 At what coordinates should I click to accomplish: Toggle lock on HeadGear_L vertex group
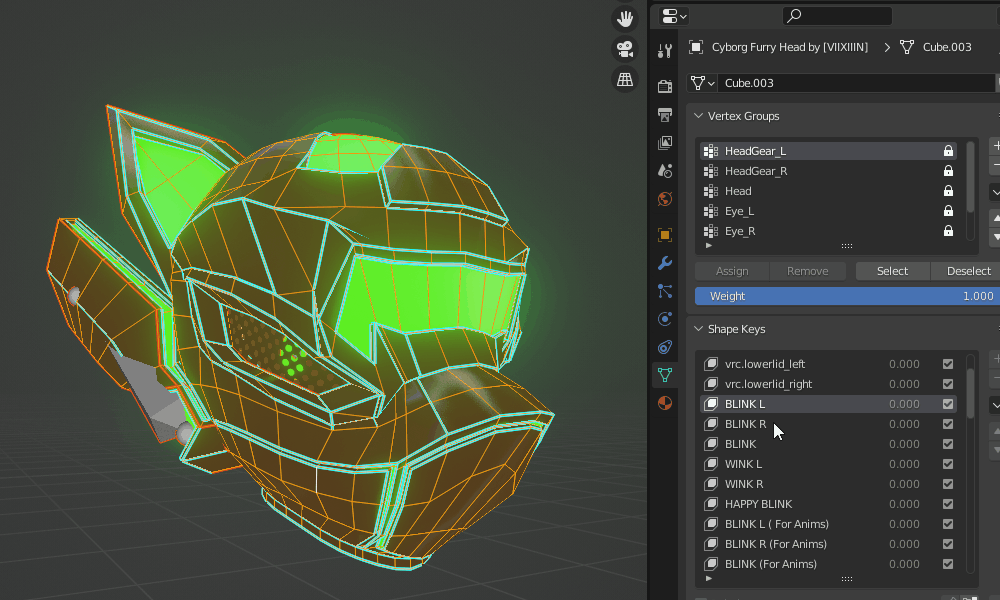pyautogui.click(x=948, y=151)
